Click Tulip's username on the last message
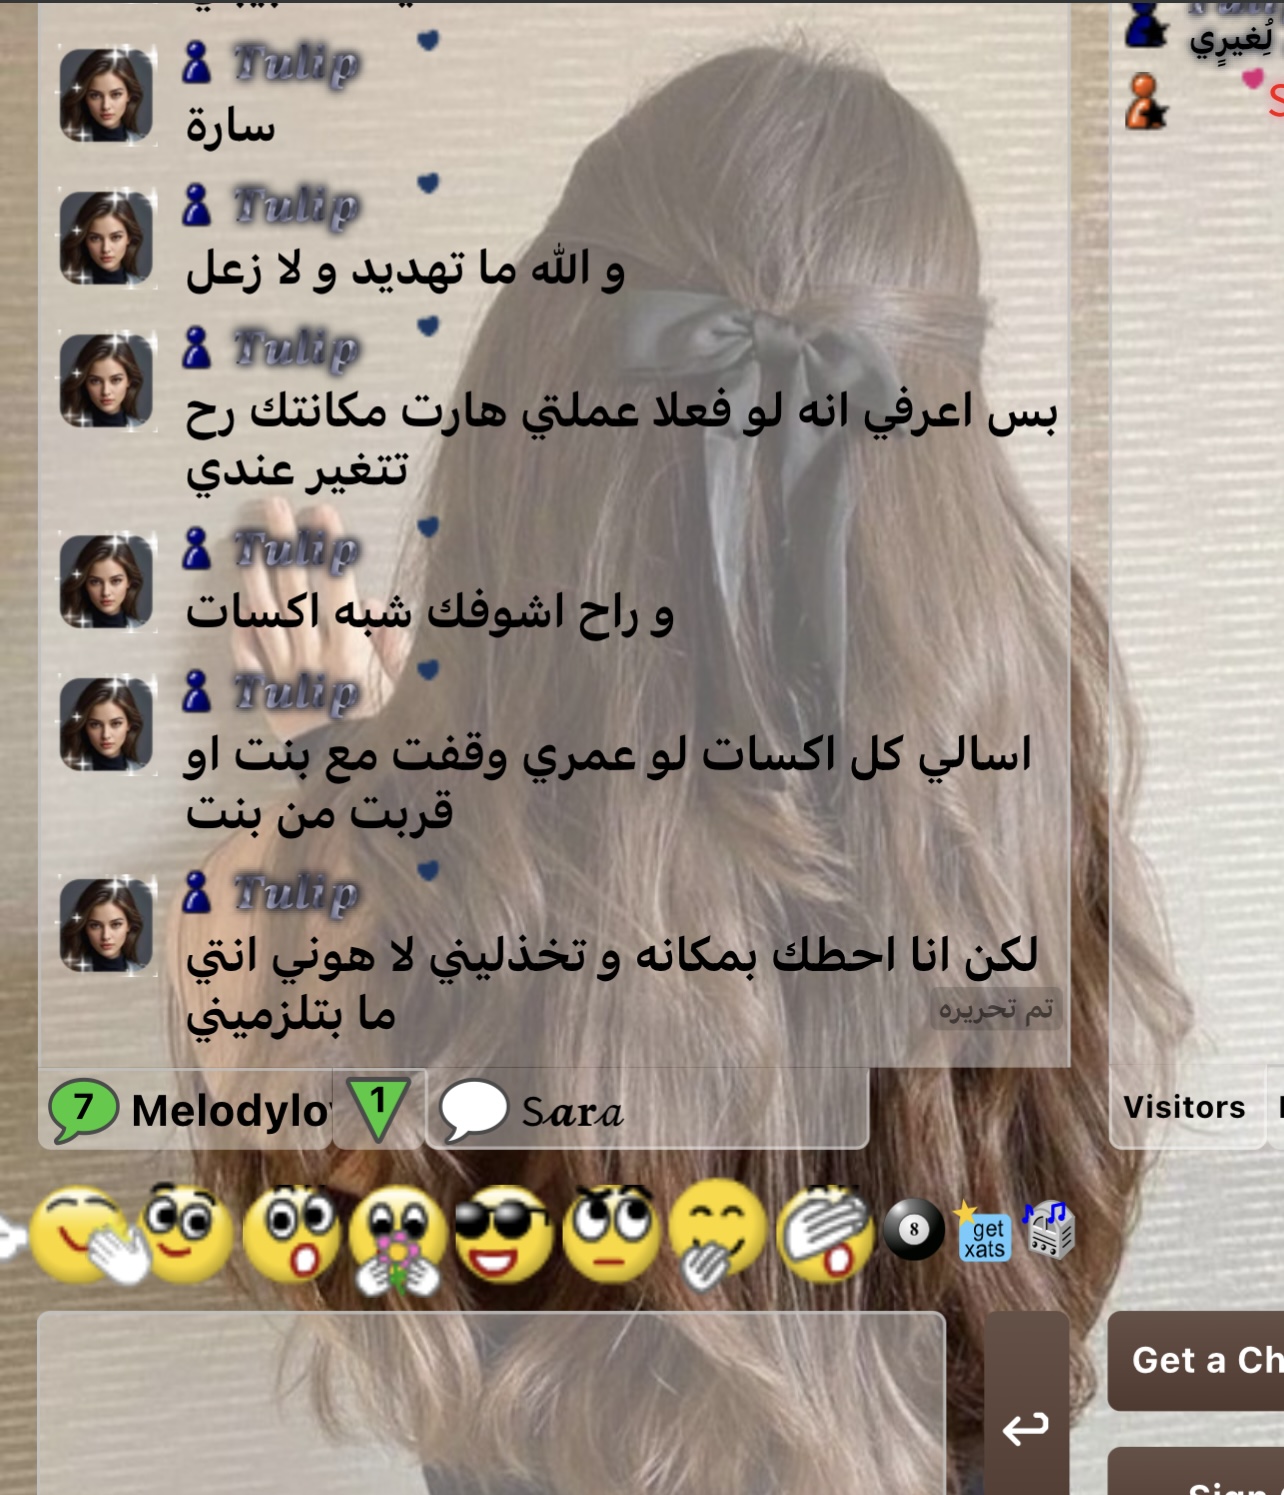 [297, 893]
